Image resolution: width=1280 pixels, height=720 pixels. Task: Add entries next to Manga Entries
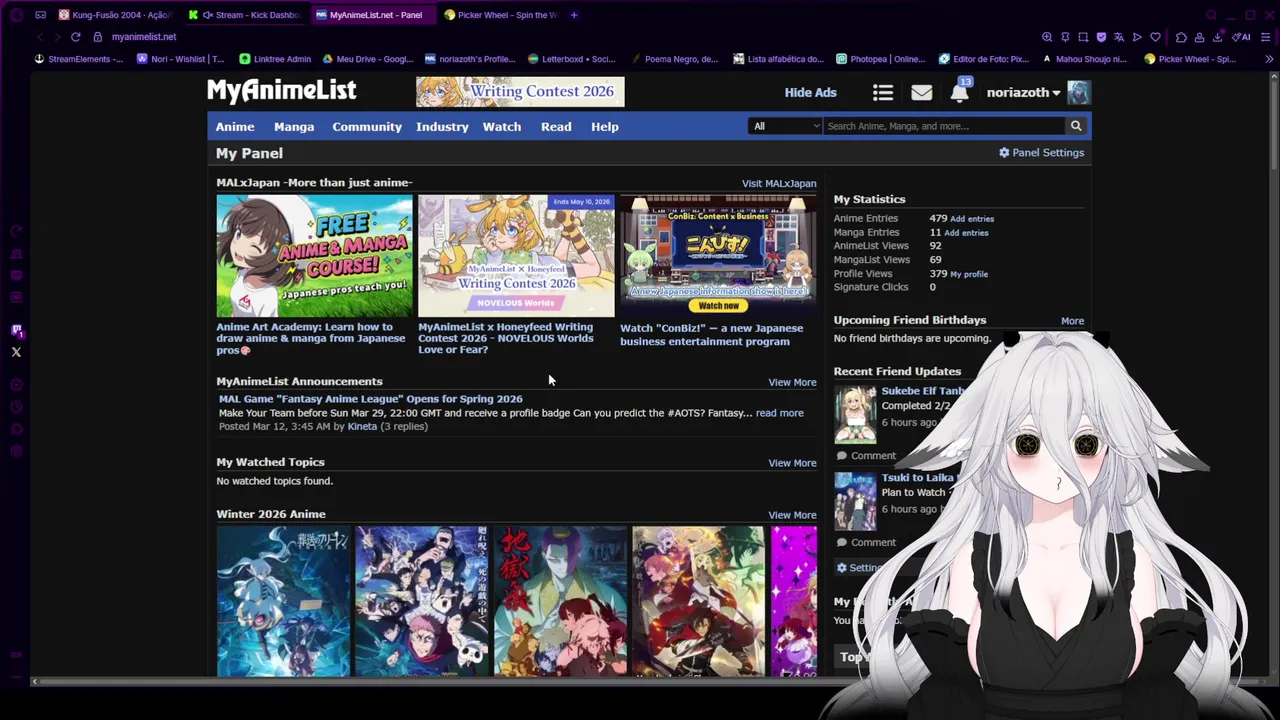click(x=966, y=233)
